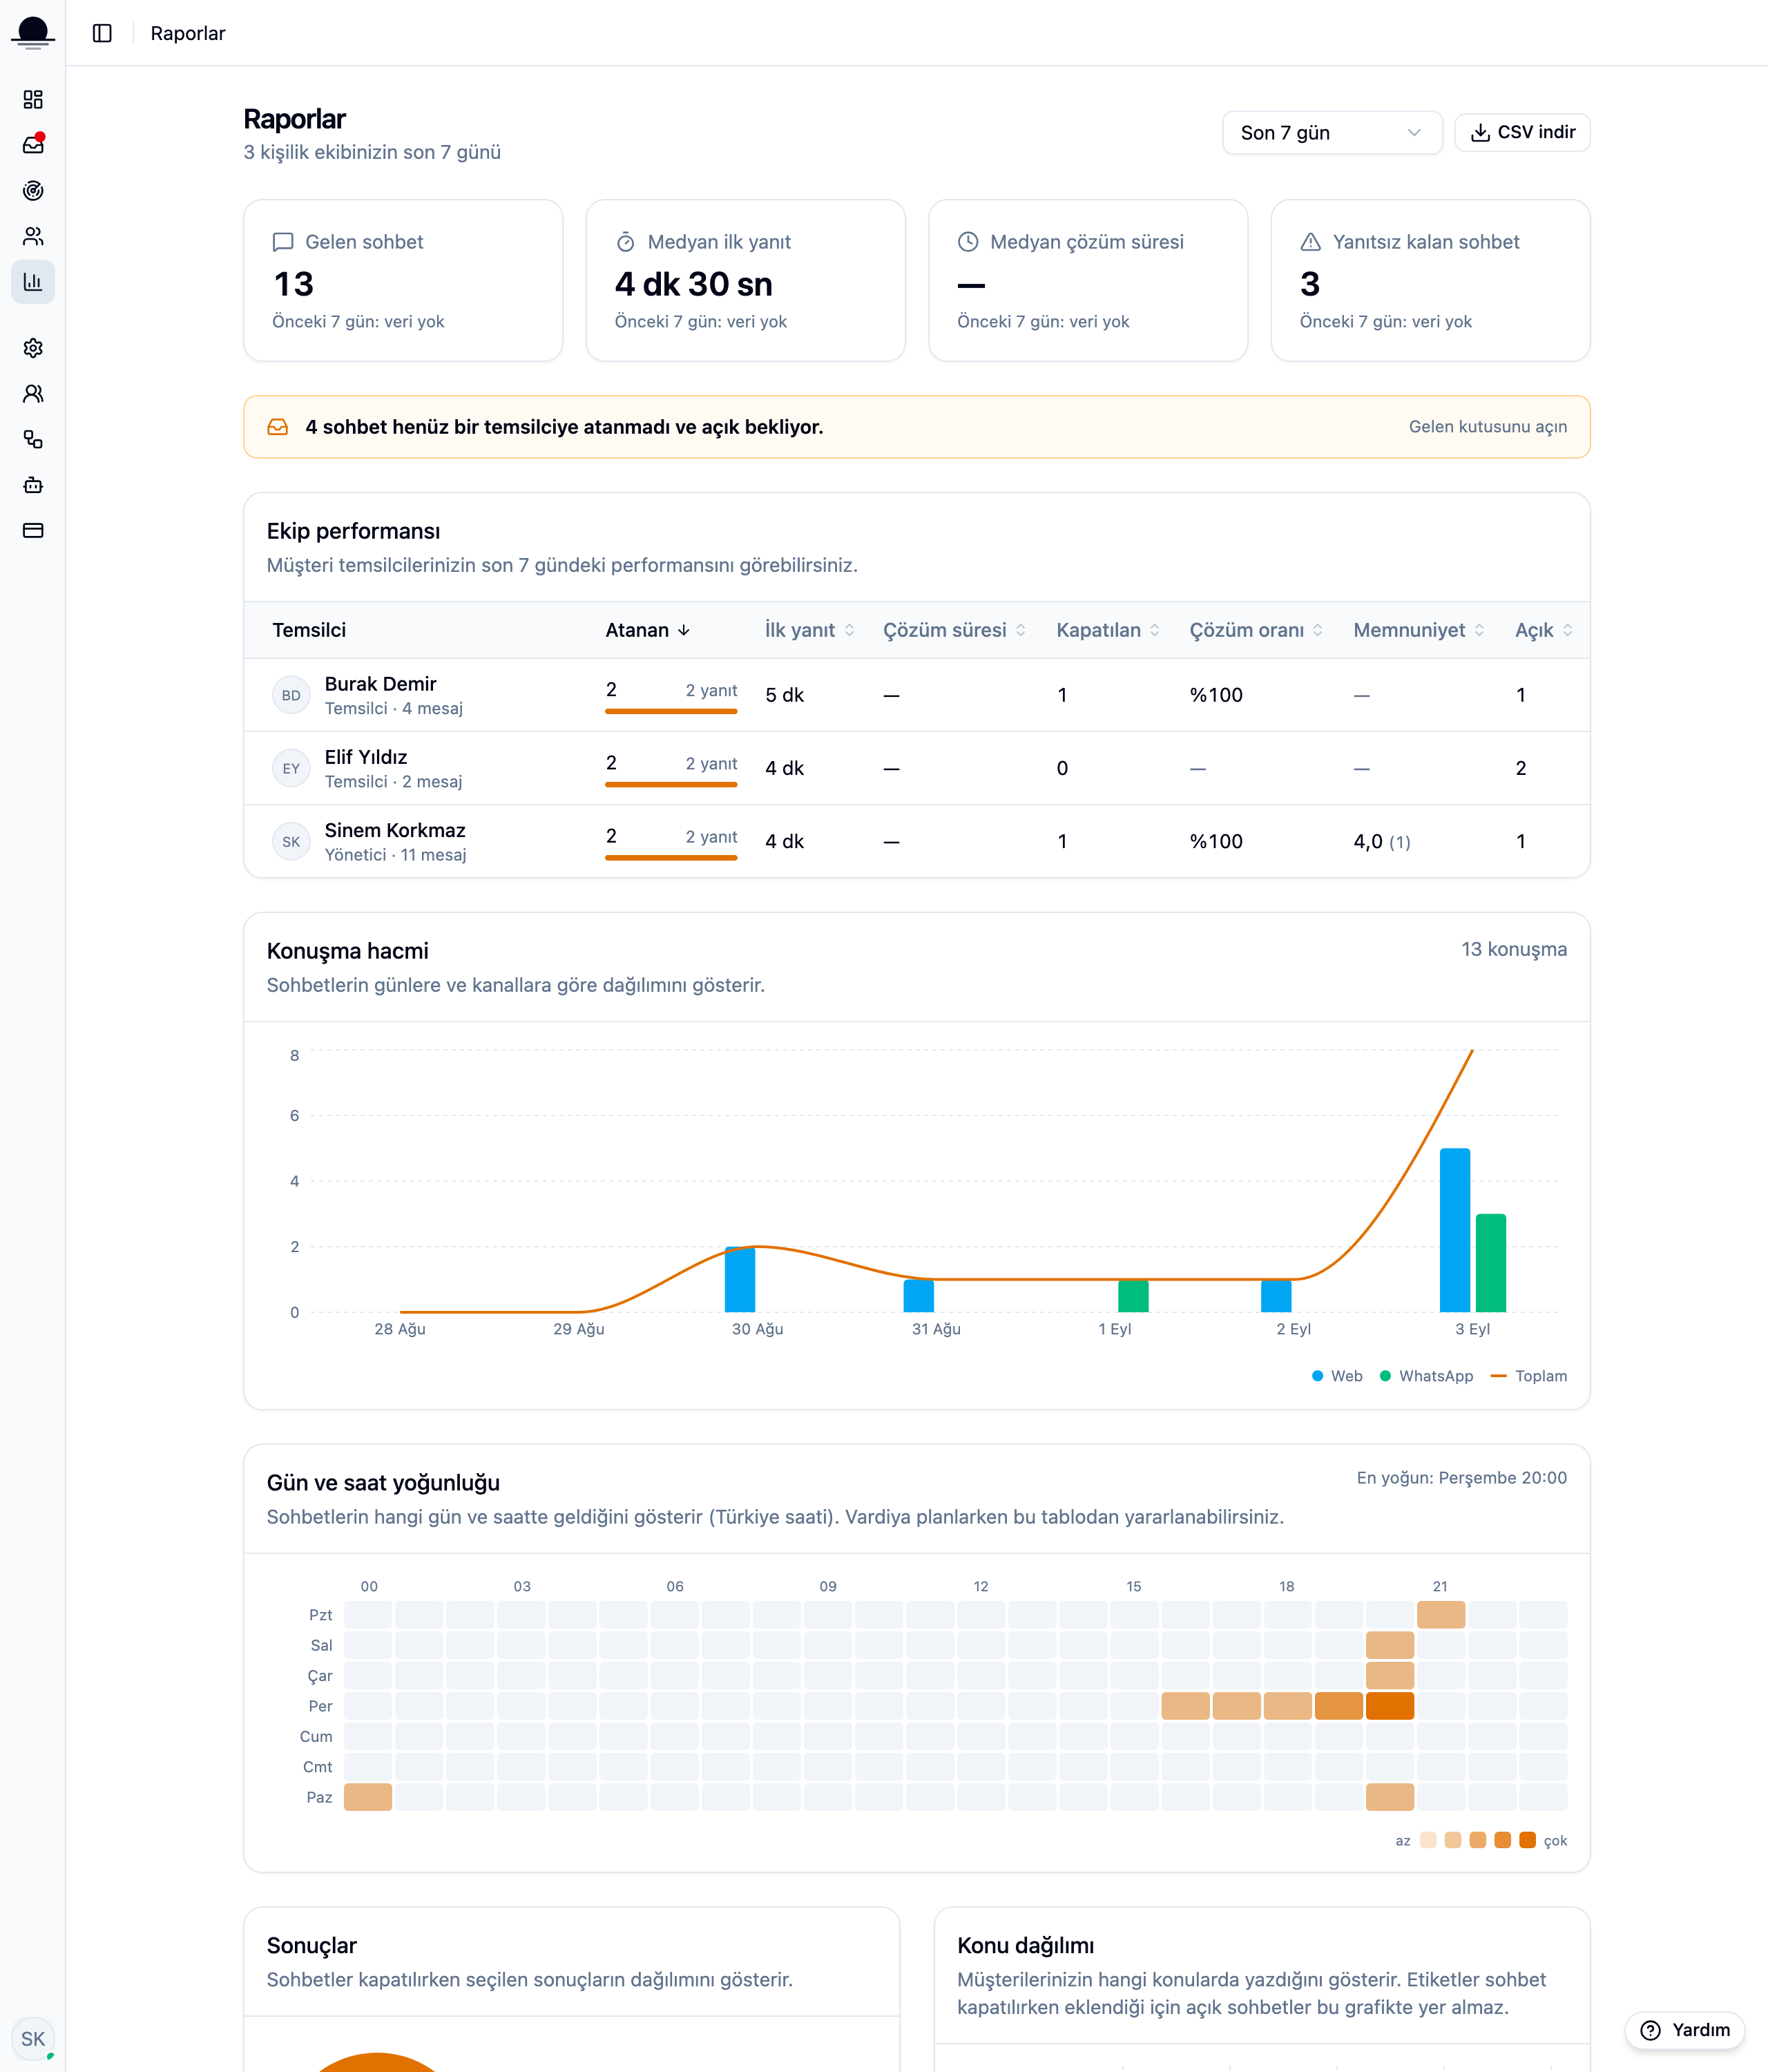Click the blue Web bar on 30 Ağu
1768x2072 pixels.
click(740, 1279)
